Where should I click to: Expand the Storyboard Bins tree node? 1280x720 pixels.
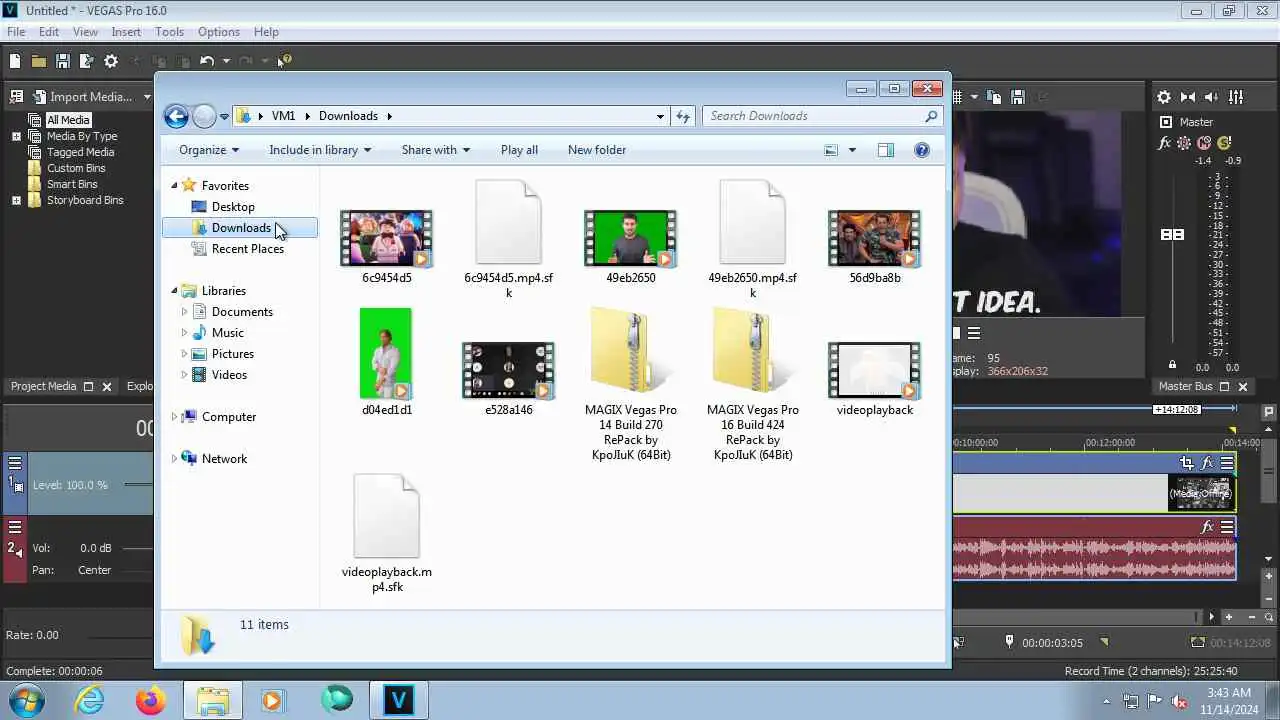click(16, 200)
